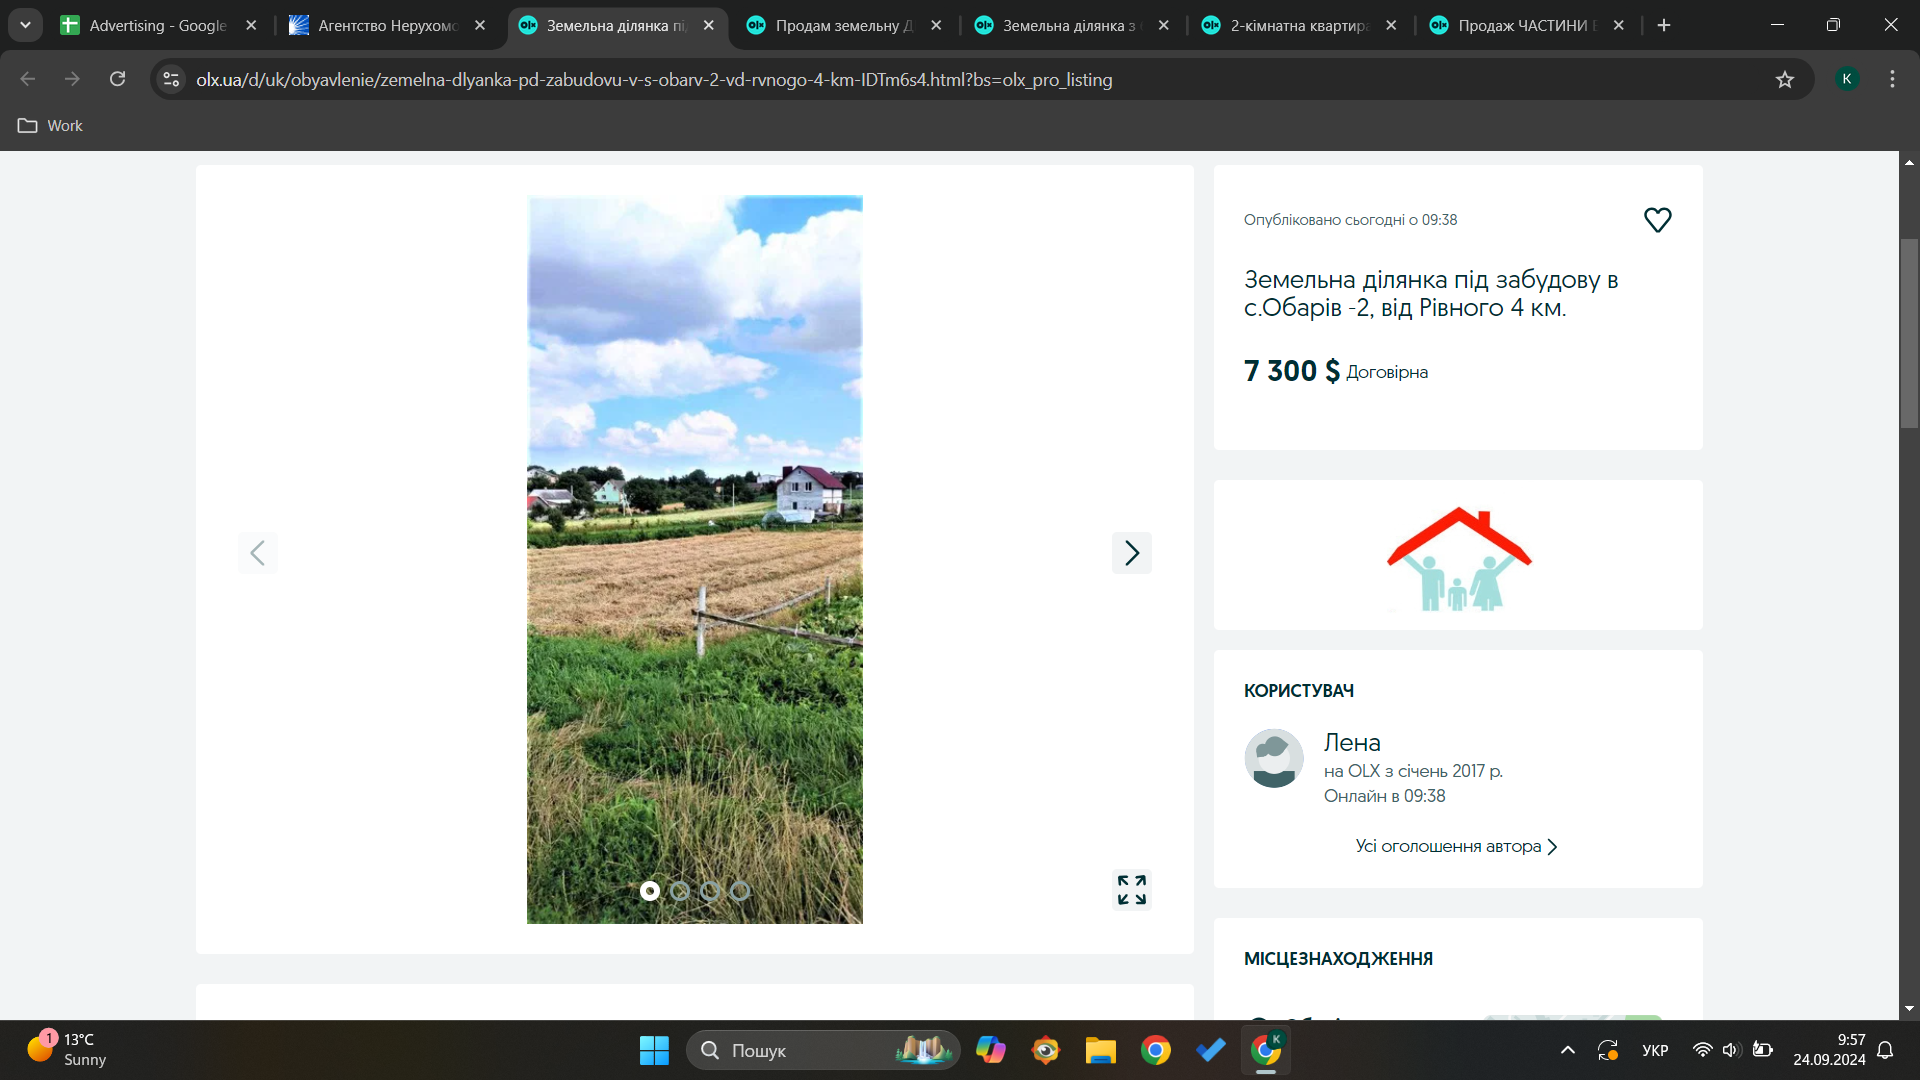Bookmark this page with star icon
Screen dimensions: 1920x1080
(x=1784, y=80)
